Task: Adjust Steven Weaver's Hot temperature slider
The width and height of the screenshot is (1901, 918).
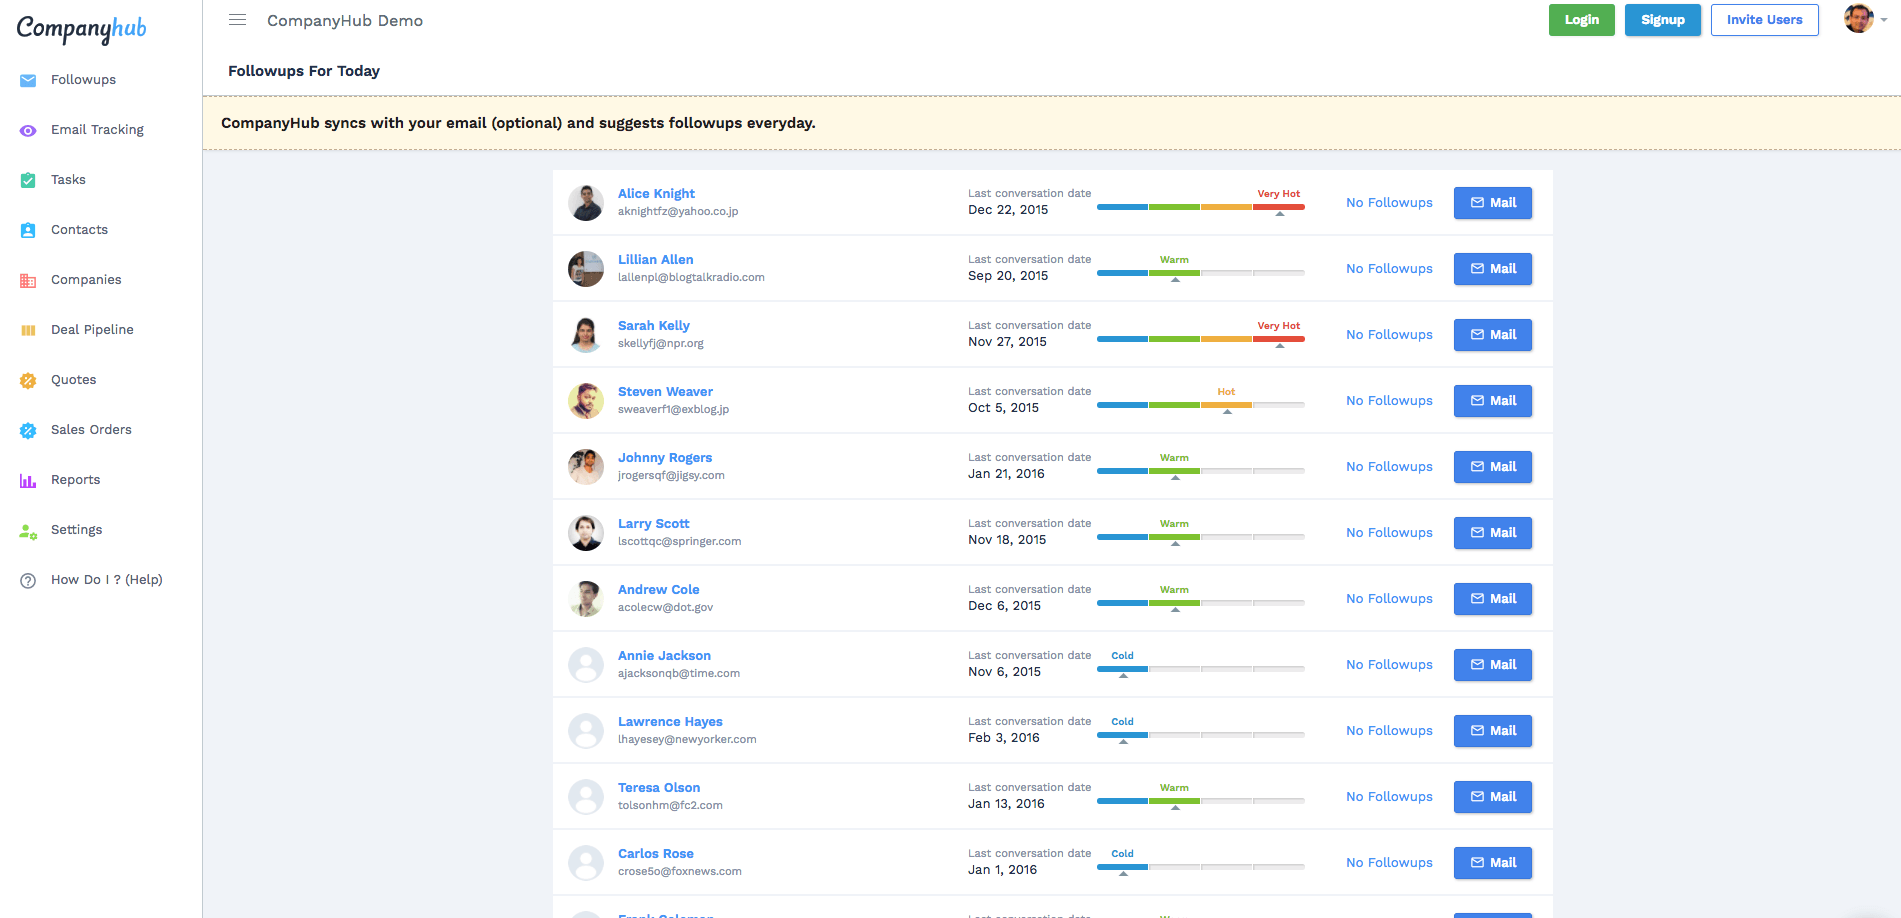Action: [1226, 405]
